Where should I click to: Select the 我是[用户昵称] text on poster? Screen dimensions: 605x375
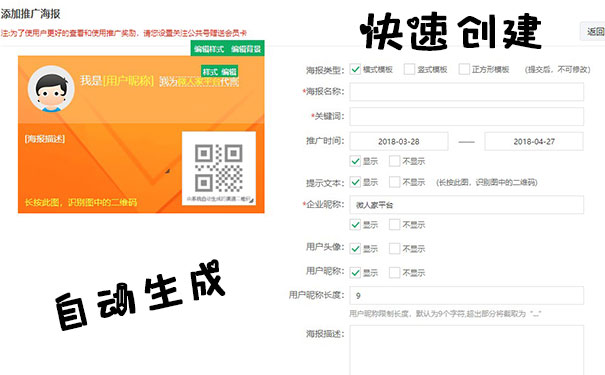(117, 81)
